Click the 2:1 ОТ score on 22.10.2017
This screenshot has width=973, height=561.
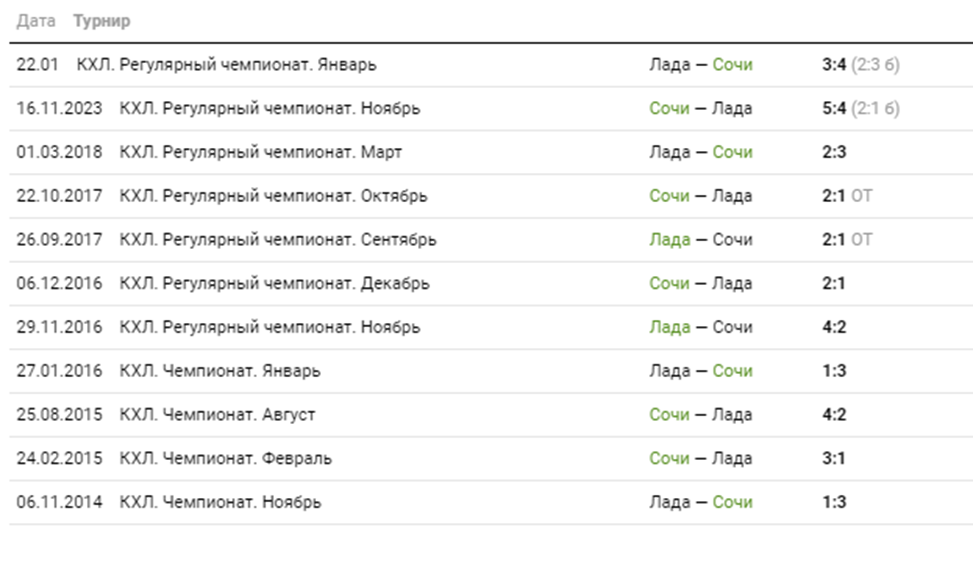pyautogui.click(x=845, y=196)
